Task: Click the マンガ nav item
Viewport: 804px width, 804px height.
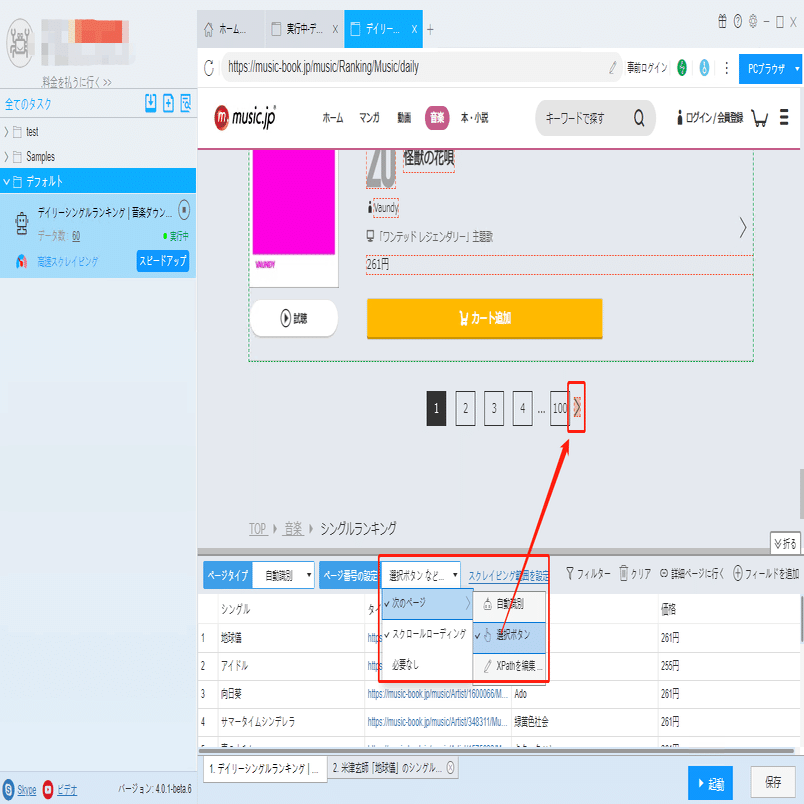Action: point(369,118)
